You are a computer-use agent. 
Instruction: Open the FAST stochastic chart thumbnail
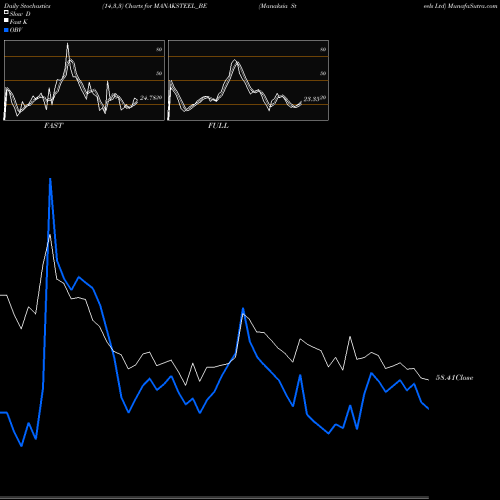(84, 80)
